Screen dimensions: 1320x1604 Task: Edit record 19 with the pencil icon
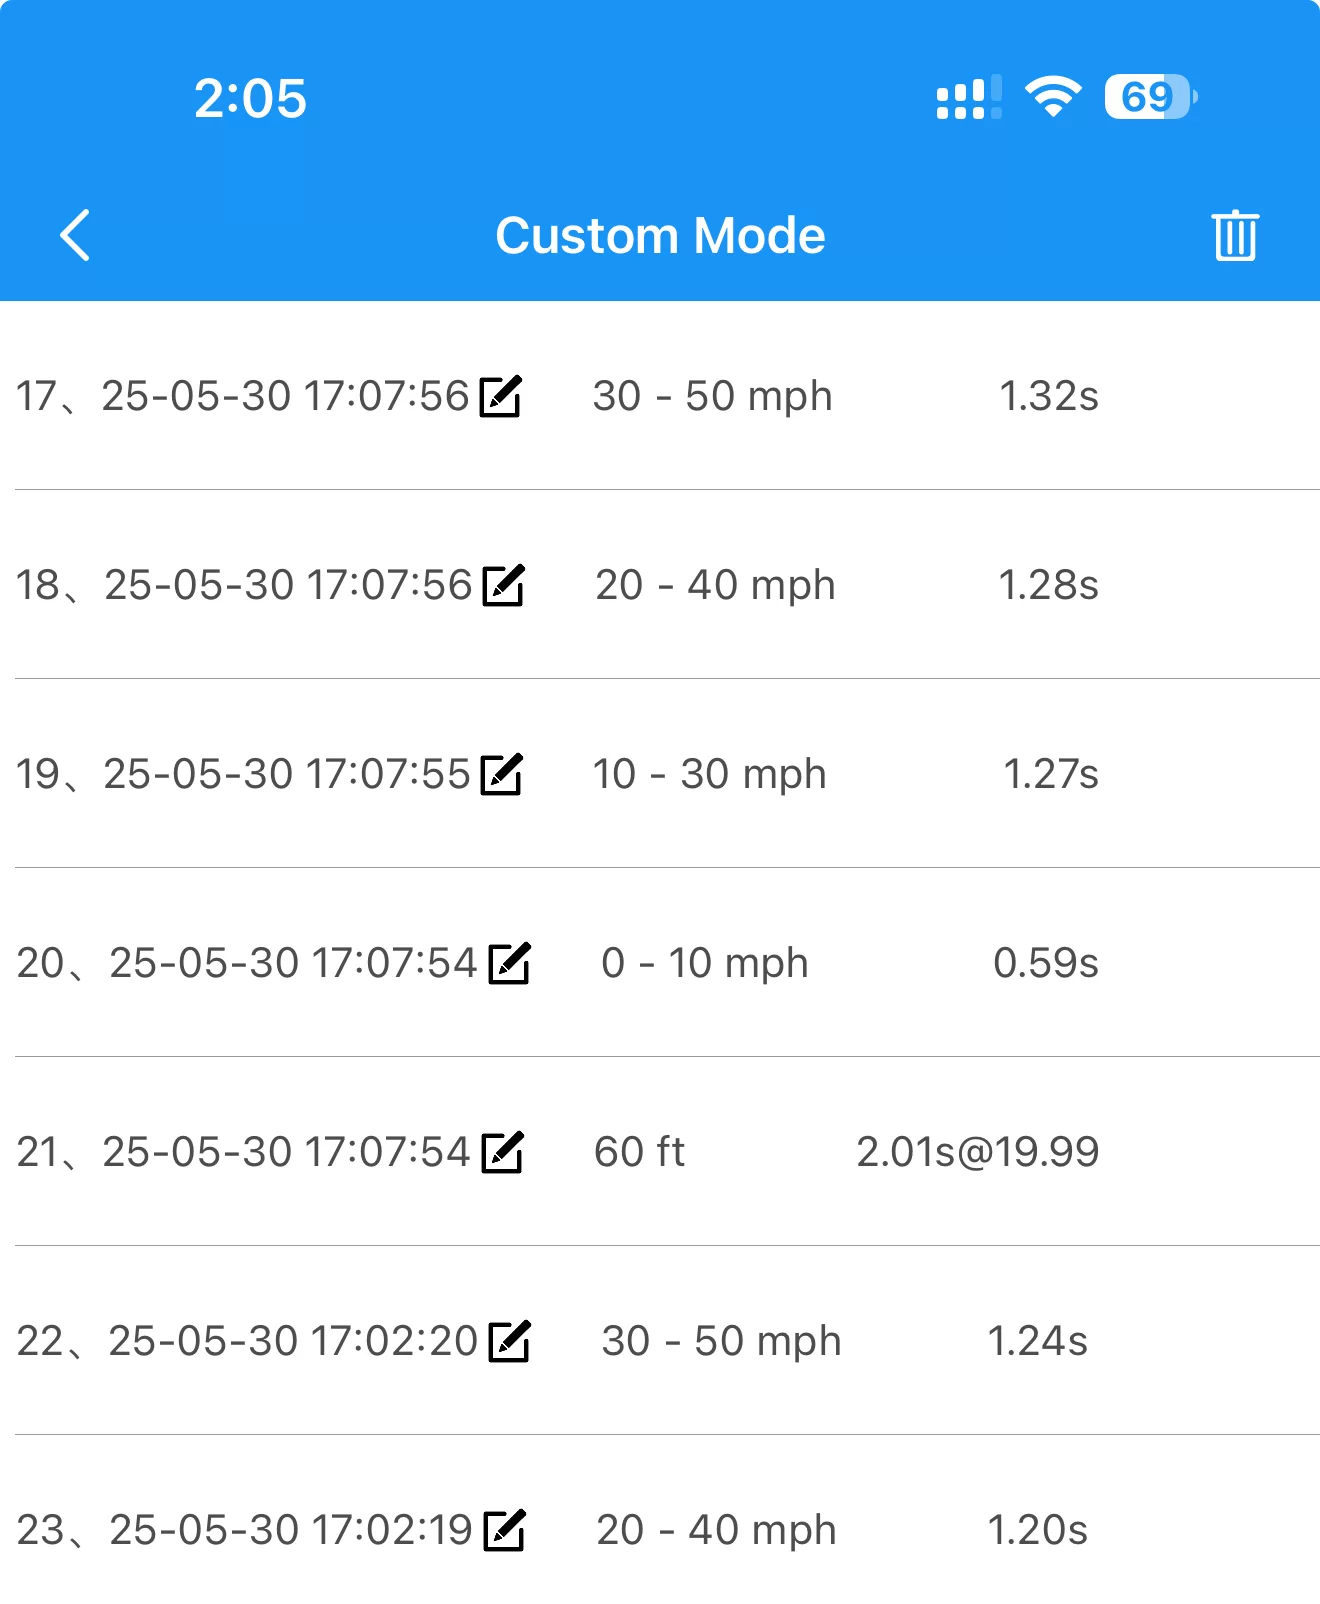[502, 774]
